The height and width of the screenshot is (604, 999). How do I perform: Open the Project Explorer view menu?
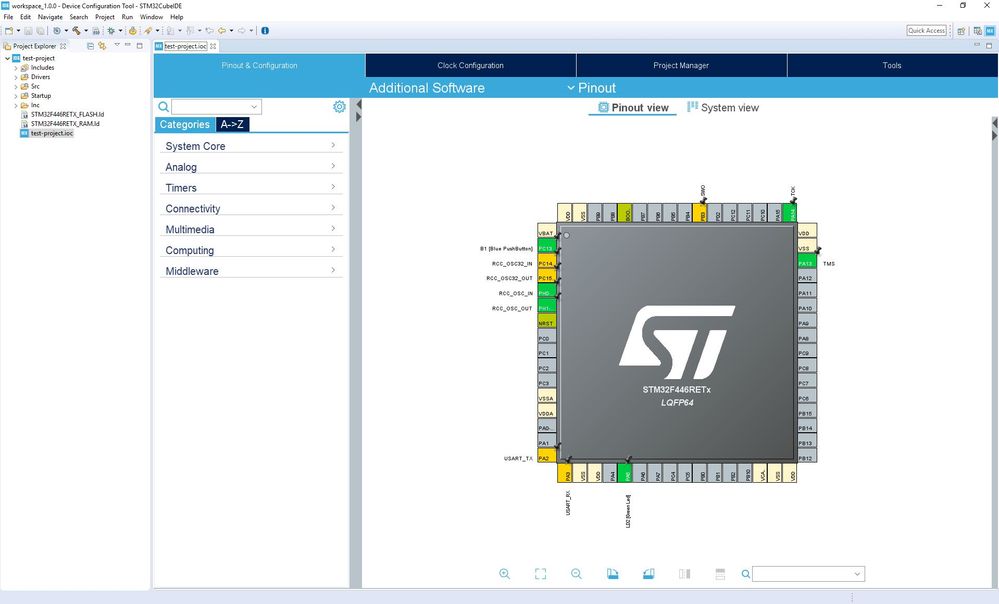(x=117, y=45)
